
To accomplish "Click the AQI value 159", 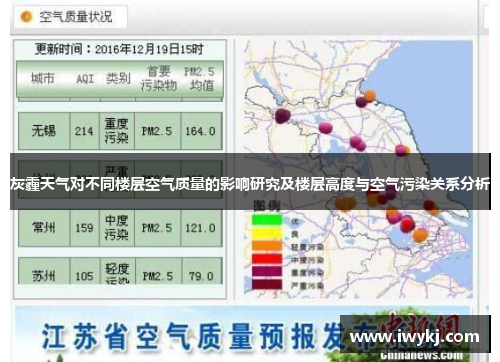I will [x=84, y=228].
